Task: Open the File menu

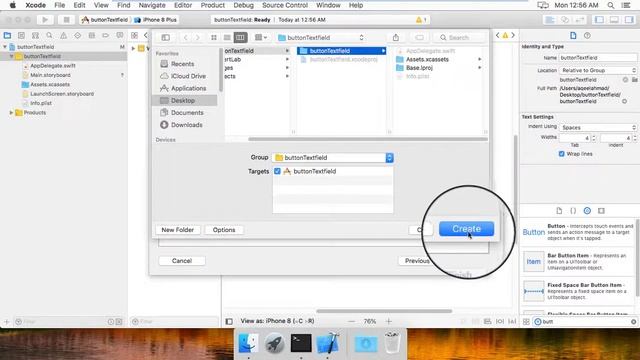Action: pyautogui.click(x=60, y=5)
